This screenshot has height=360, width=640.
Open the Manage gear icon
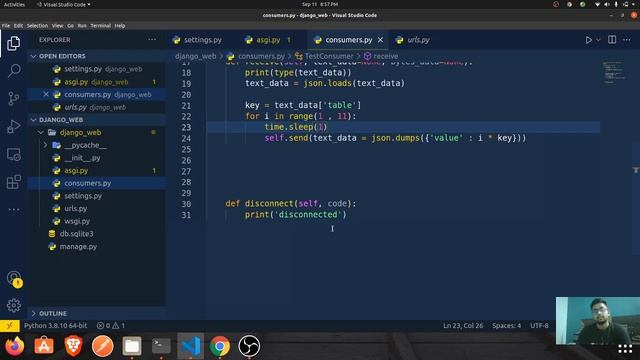tap(13, 305)
